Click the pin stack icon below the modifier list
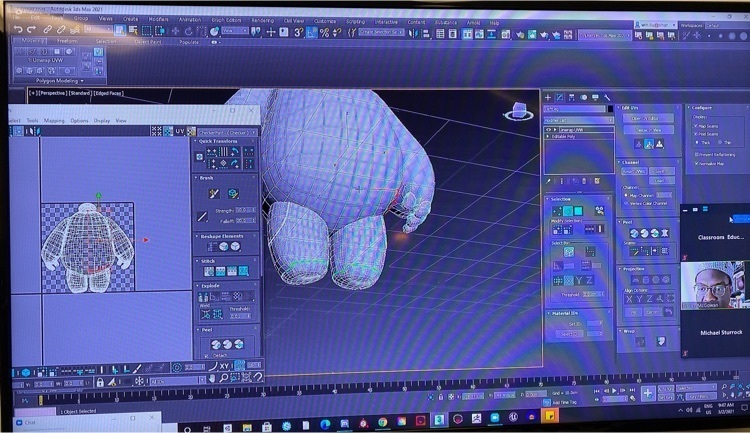This screenshot has height=433, width=750. point(549,181)
